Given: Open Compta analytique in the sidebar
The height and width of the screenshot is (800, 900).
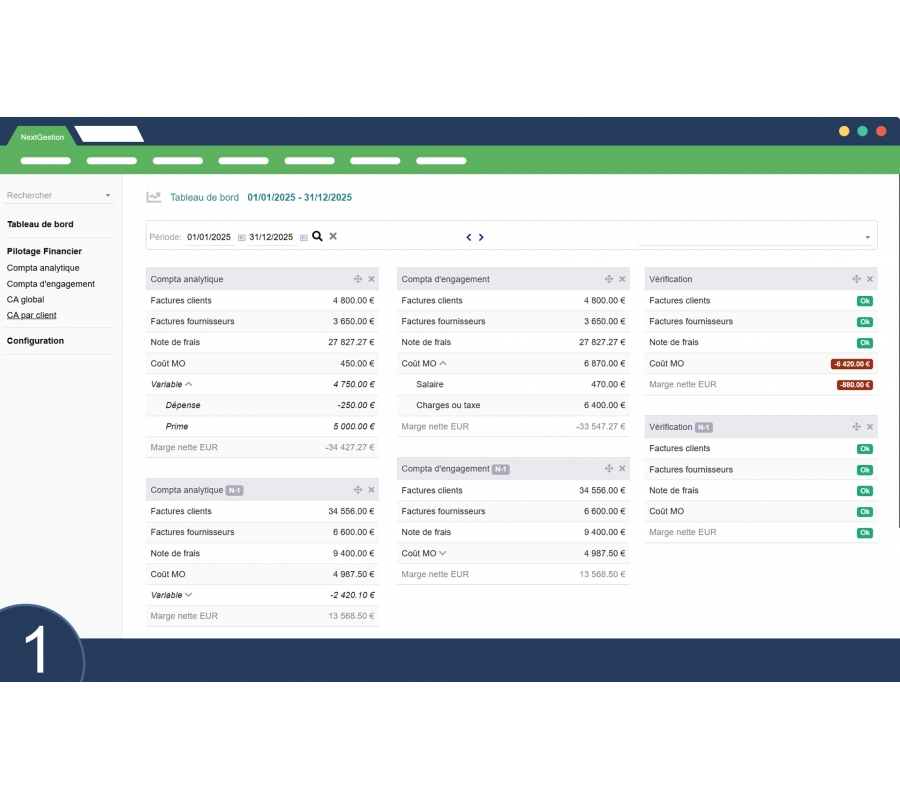Looking at the screenshot, I should (x=43, y=268).
